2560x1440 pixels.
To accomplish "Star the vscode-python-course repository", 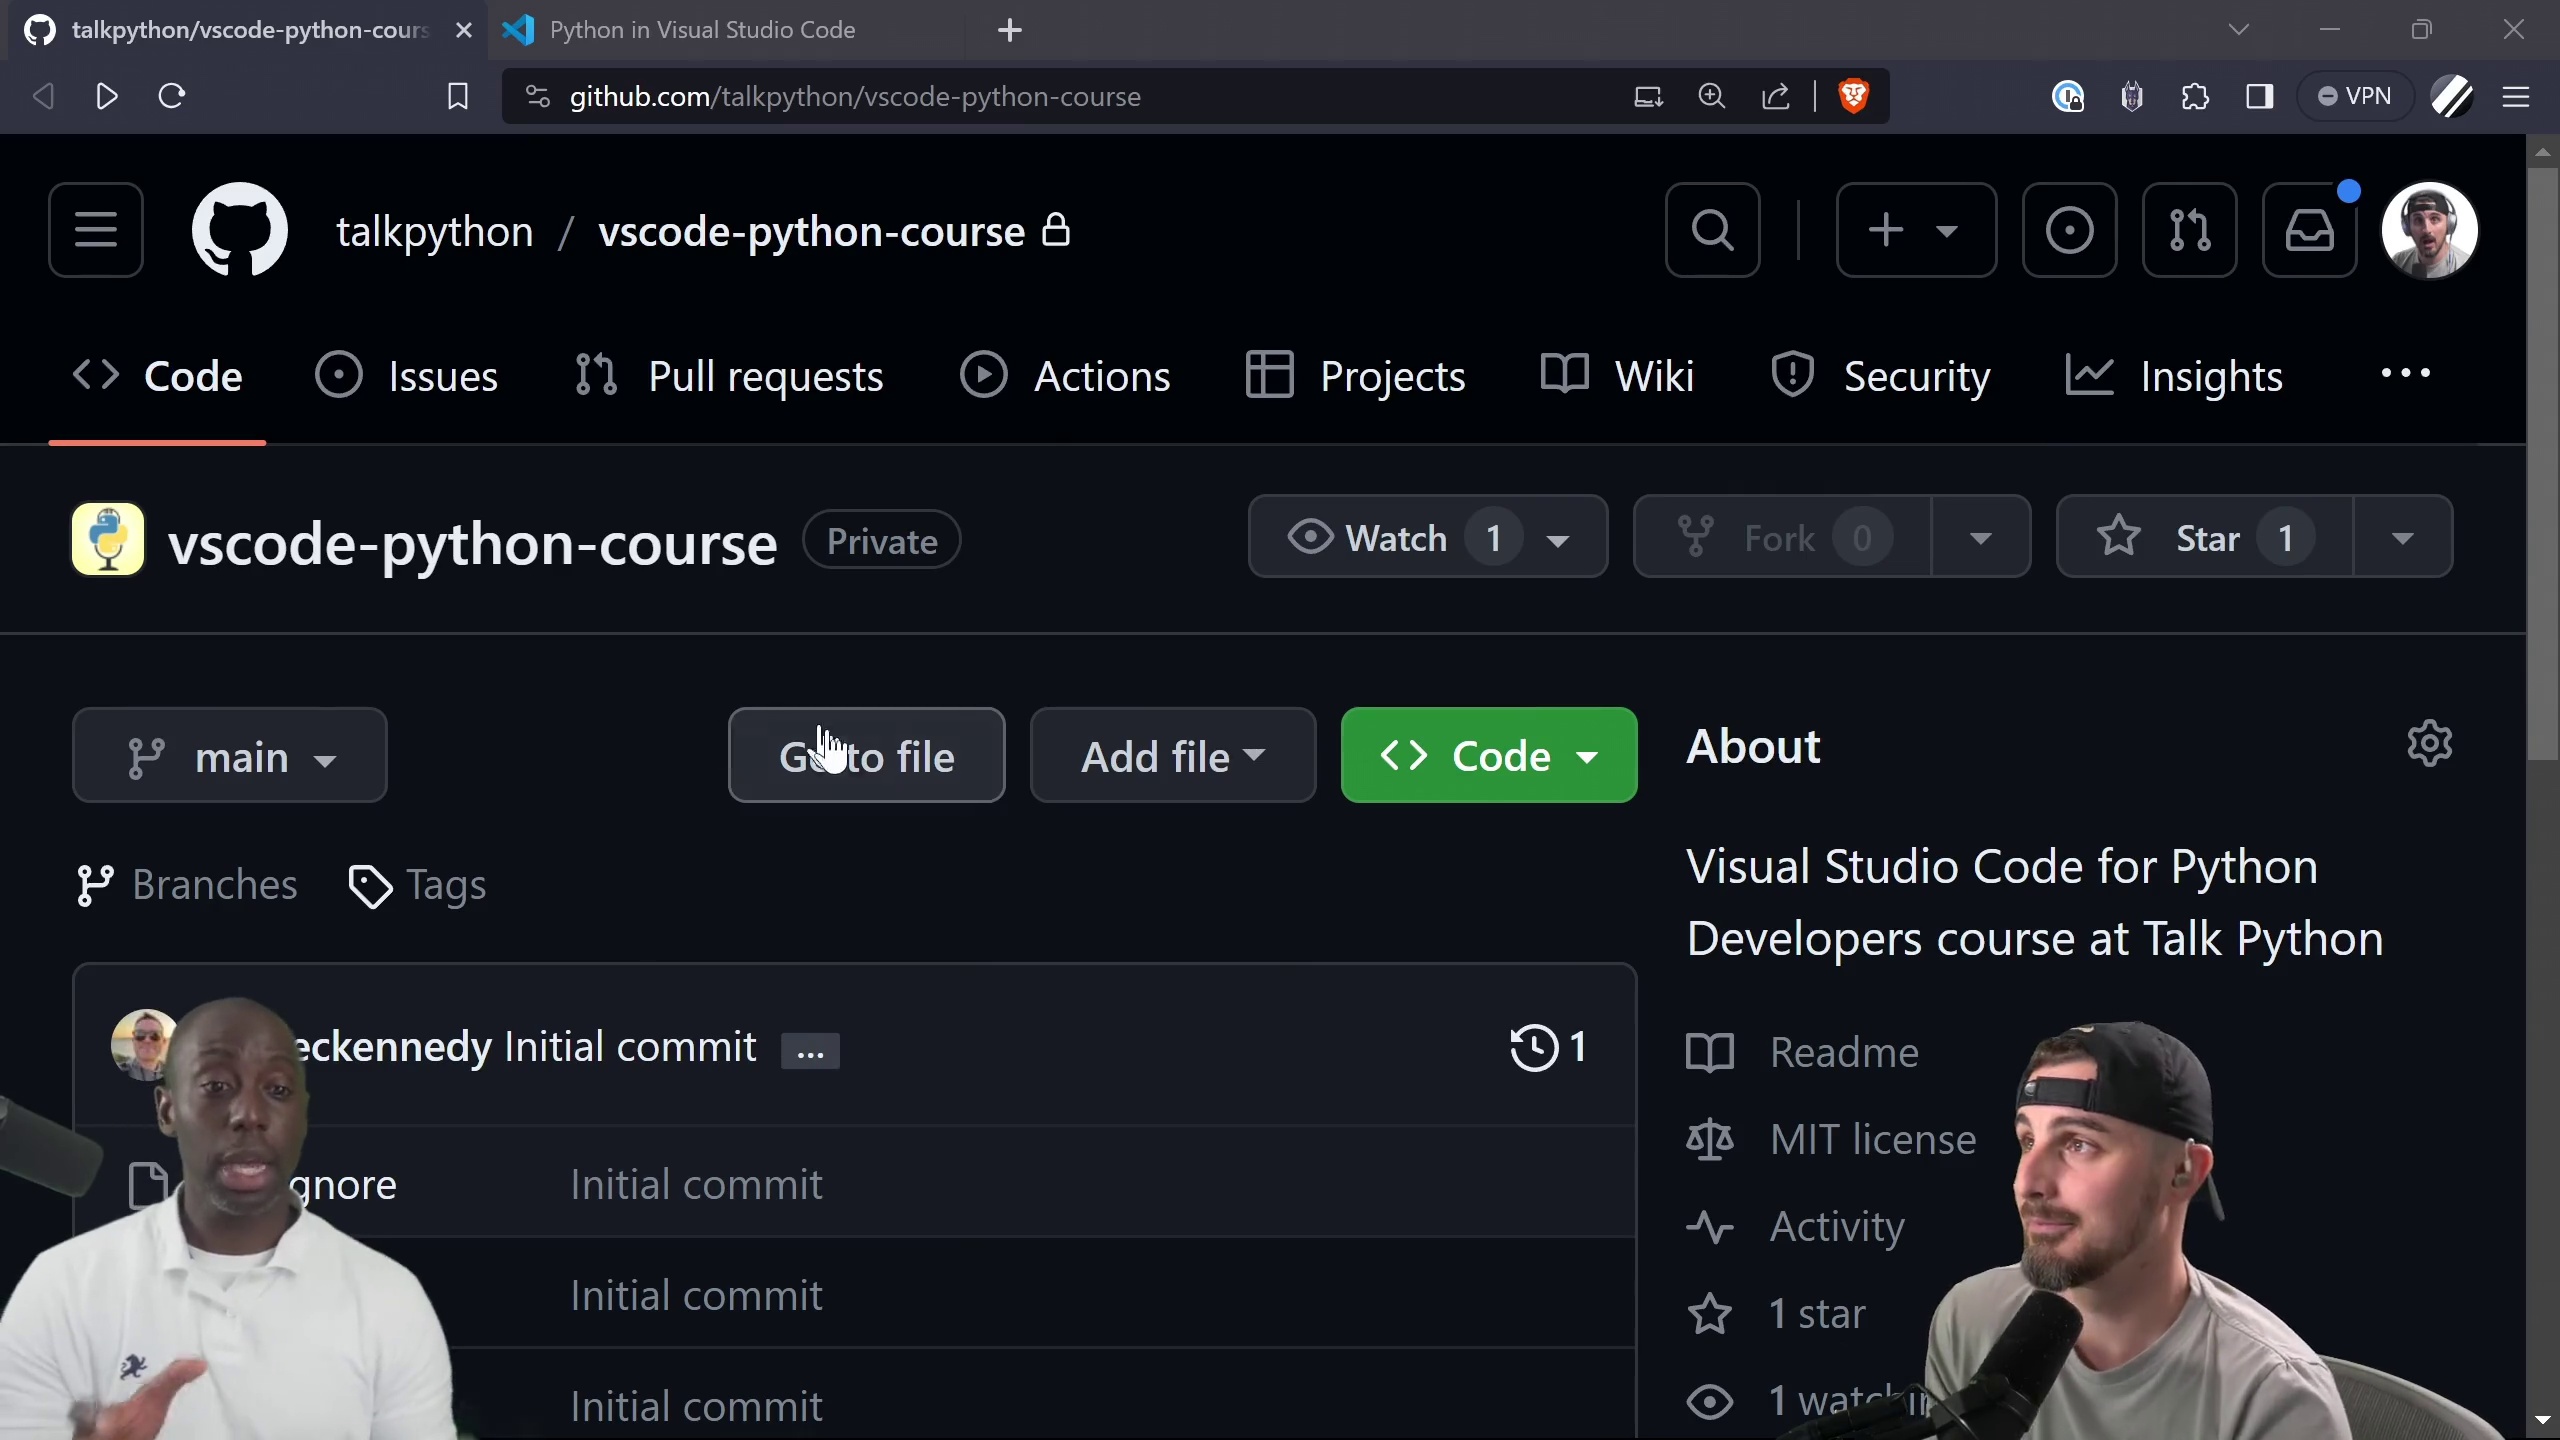I will (x=2205, y=537).
